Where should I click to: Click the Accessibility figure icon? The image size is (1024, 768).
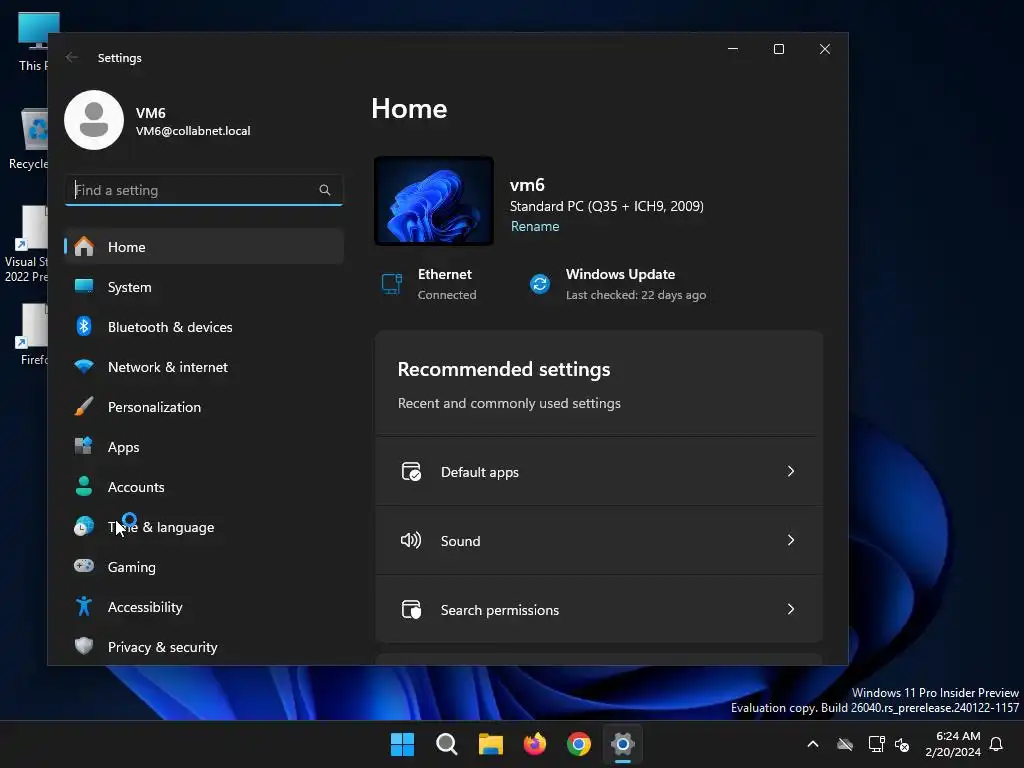pos(84,606)
